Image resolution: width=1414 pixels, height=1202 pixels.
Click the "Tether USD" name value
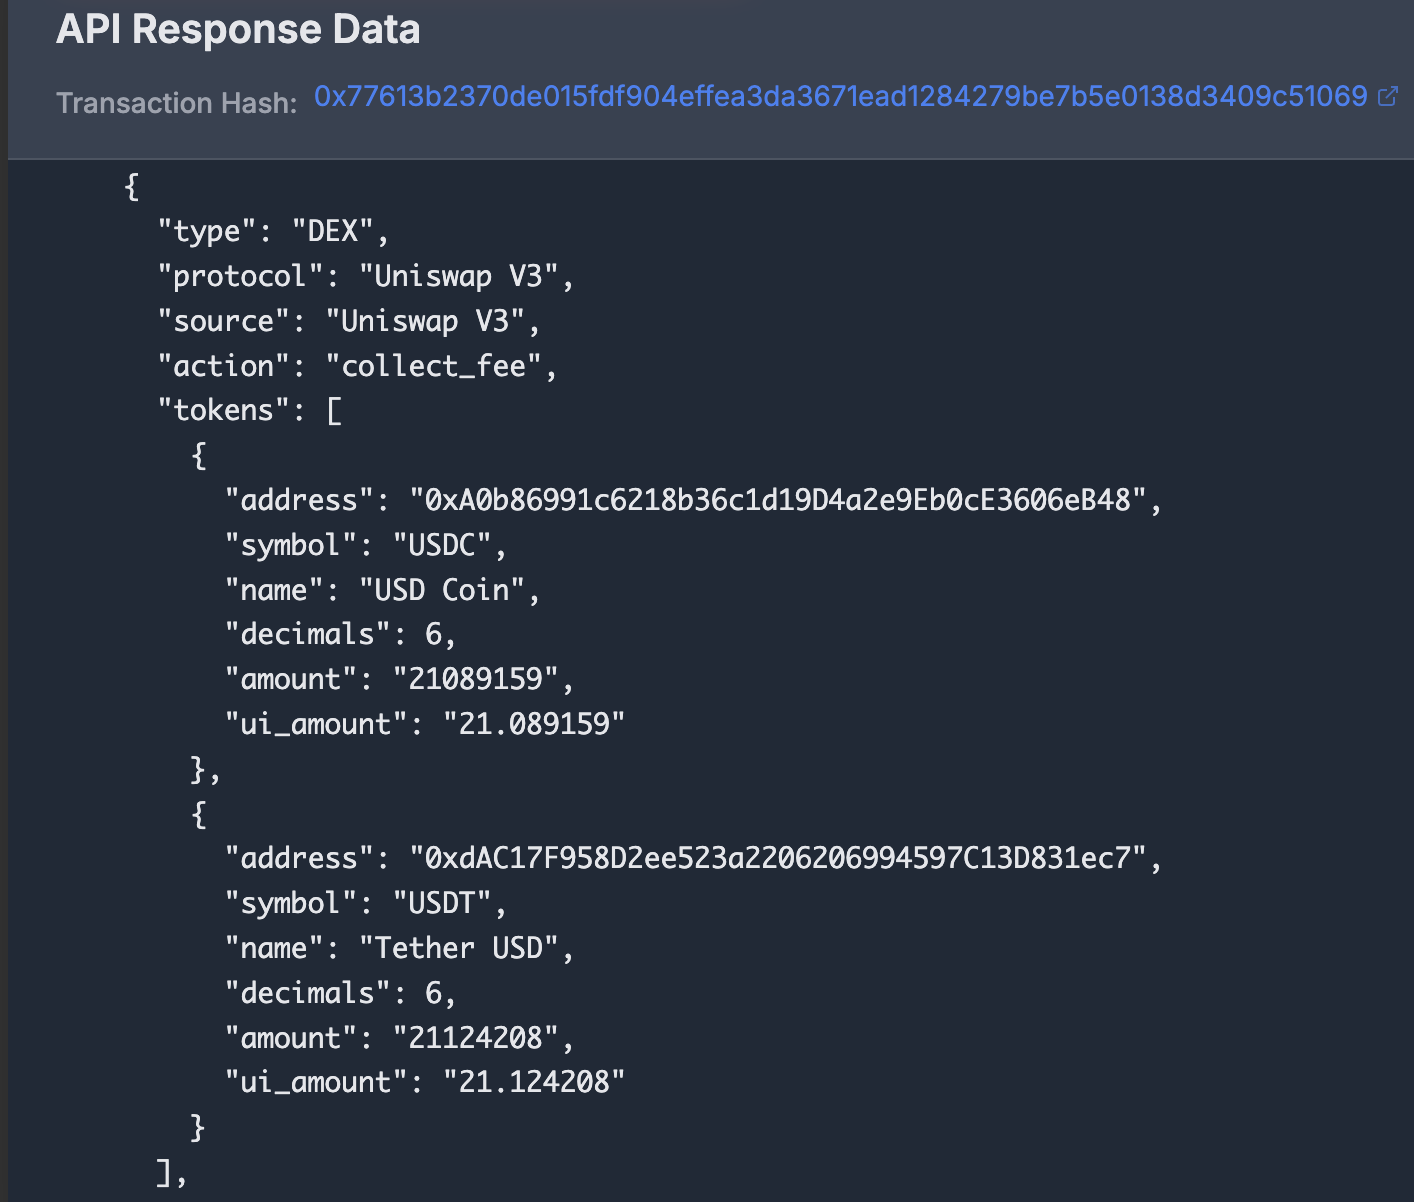tap(466, 947)
